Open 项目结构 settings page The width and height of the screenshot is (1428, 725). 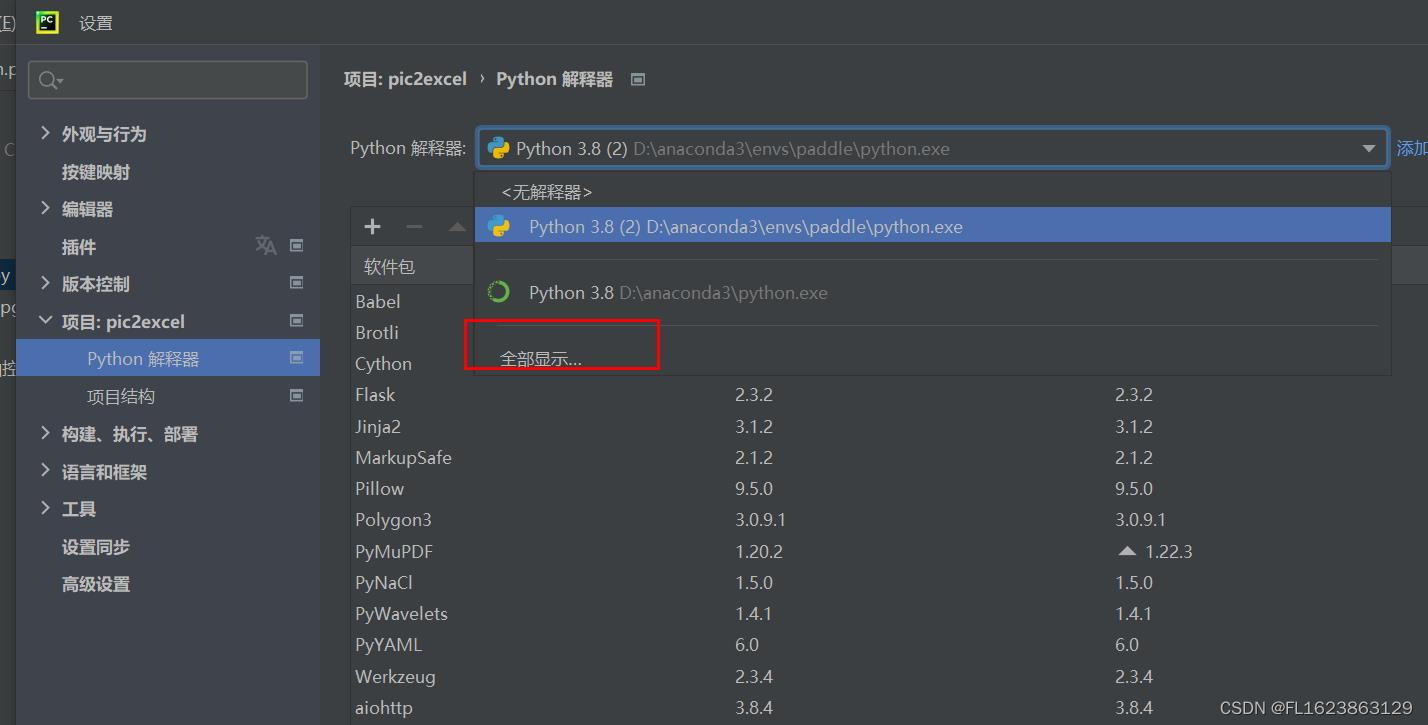pos(121,397)
